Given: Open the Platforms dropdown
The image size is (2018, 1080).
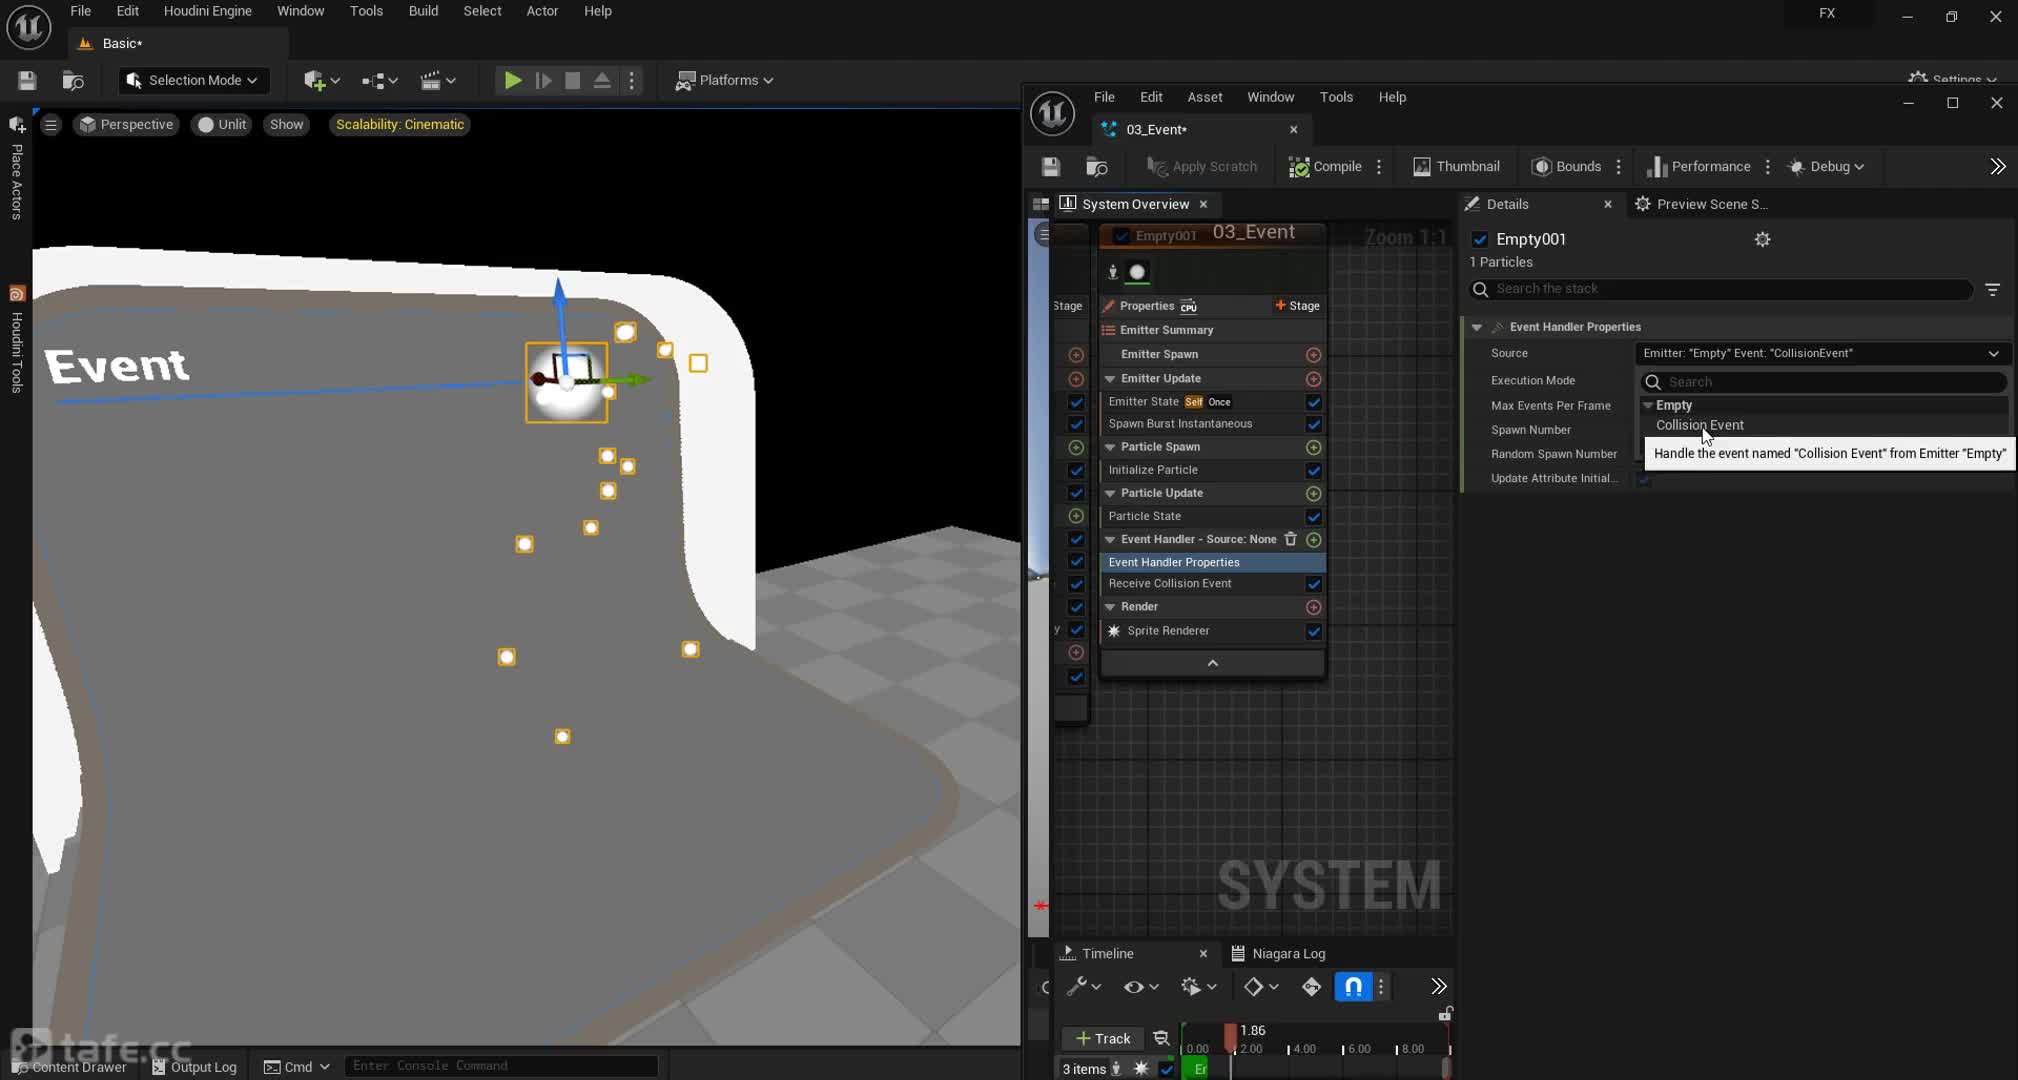Looking at the screenshot, I should pyautogui.click(x=724, y=80).
